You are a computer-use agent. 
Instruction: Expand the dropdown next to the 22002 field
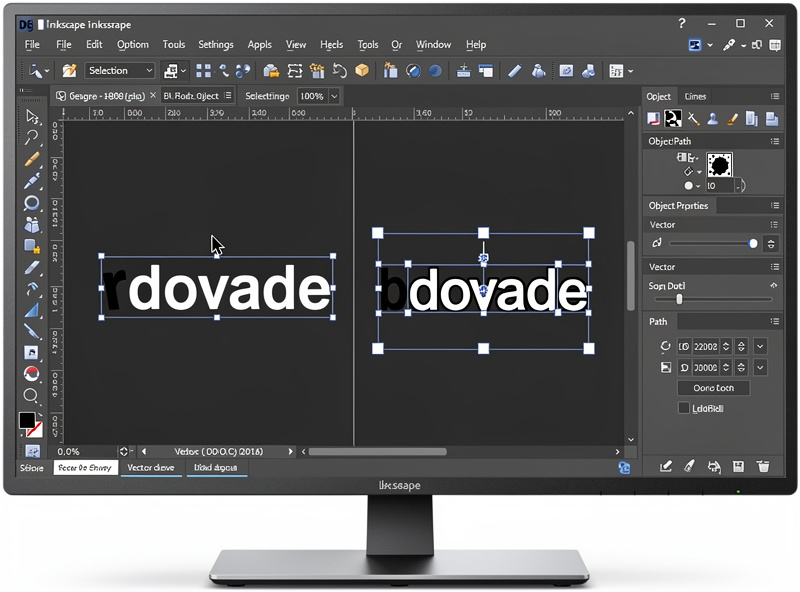point(760,347)
